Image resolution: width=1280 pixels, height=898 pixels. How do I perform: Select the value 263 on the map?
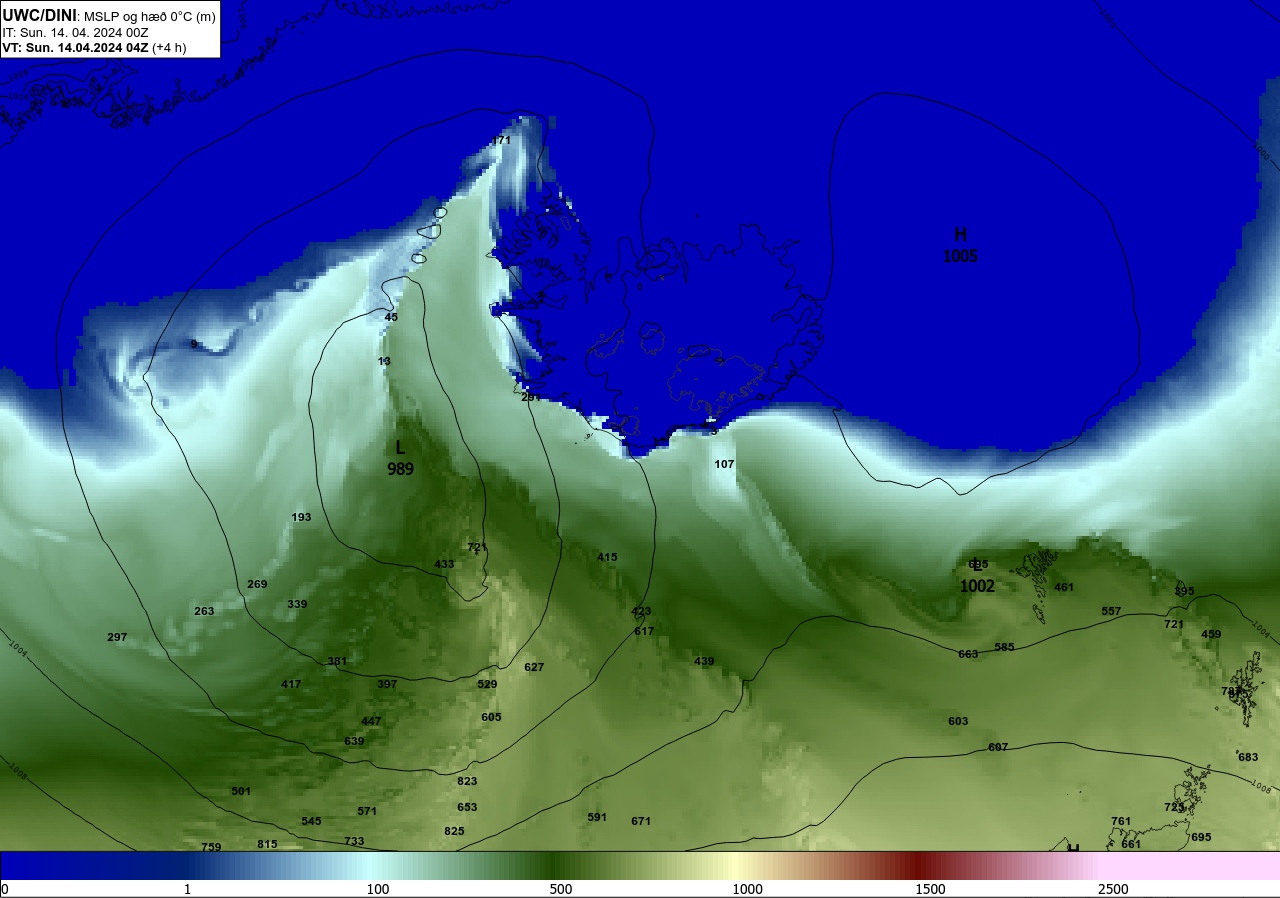[x=204, y=611]
